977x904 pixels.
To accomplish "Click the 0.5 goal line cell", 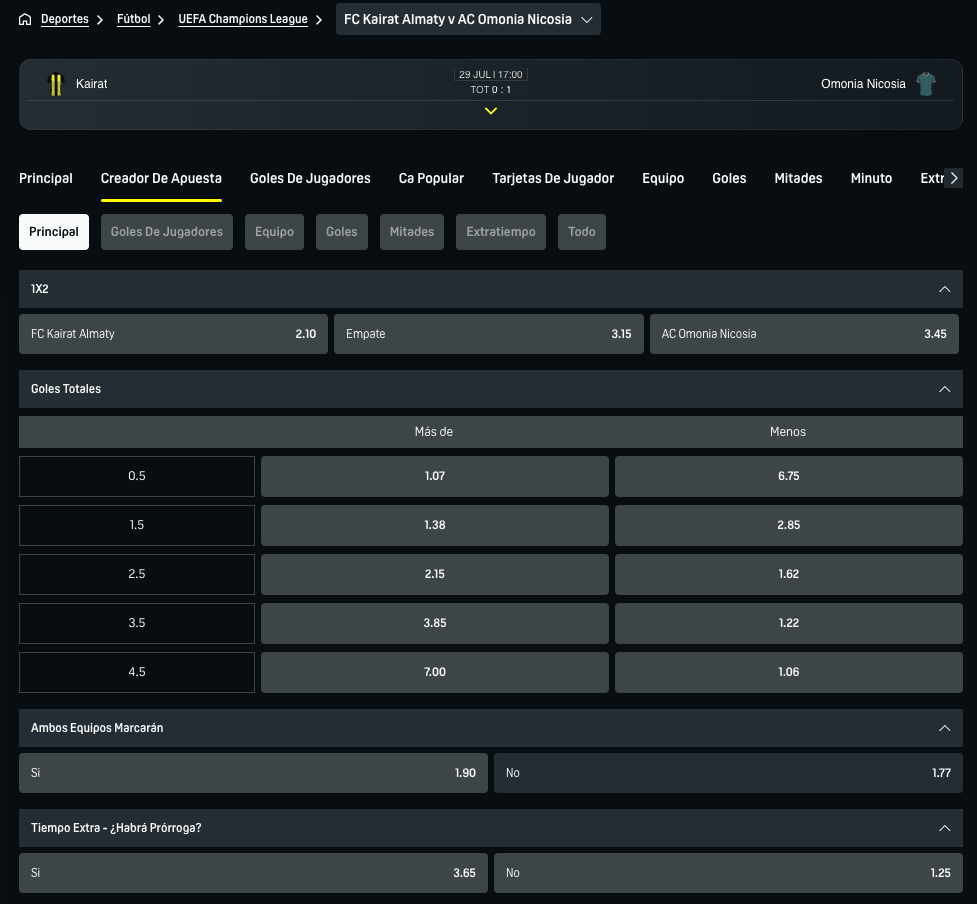I will [137, 477].
